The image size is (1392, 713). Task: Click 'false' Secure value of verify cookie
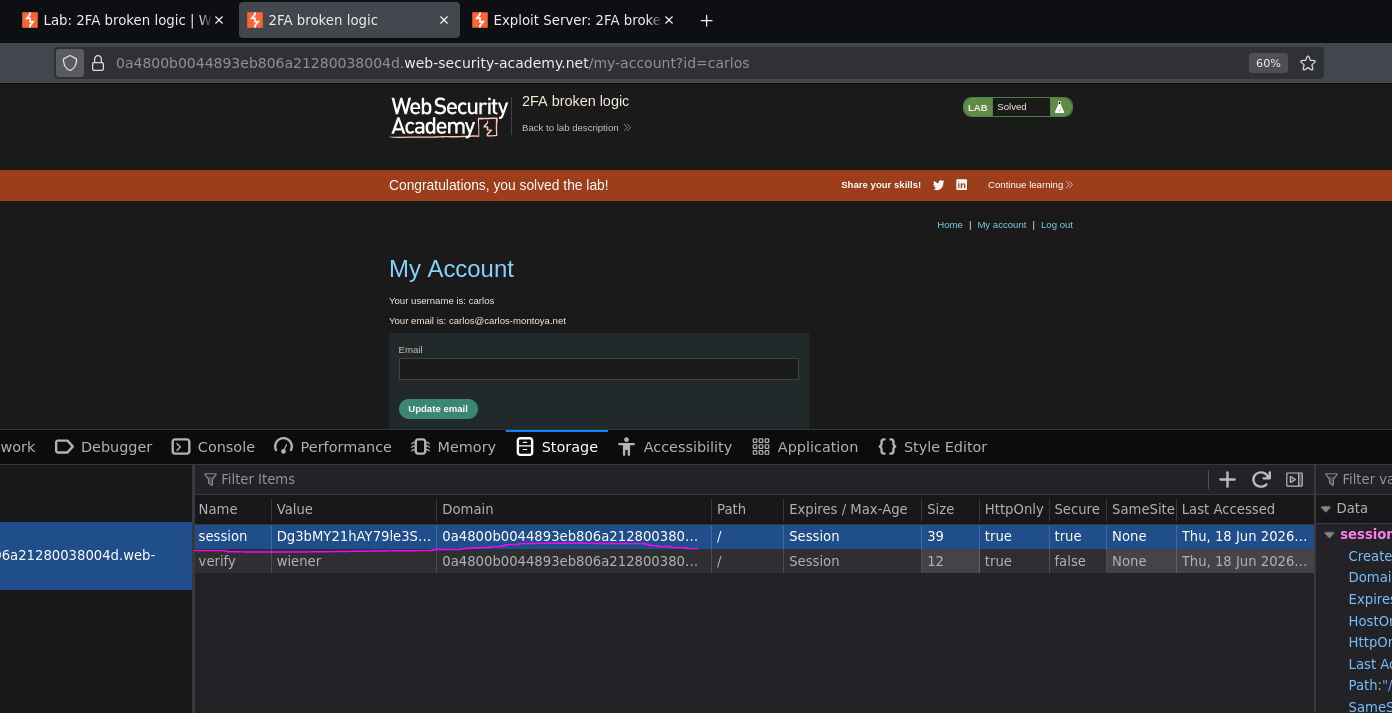click(1078, 561)
